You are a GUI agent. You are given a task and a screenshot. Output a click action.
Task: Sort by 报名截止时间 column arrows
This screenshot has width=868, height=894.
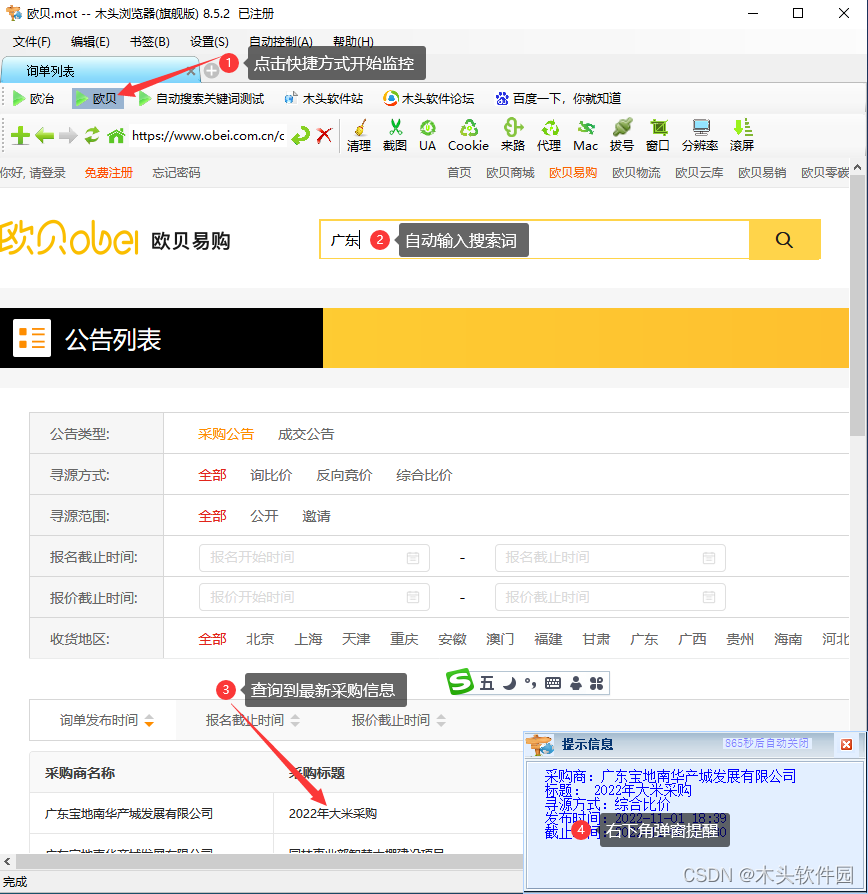point(295,721)
